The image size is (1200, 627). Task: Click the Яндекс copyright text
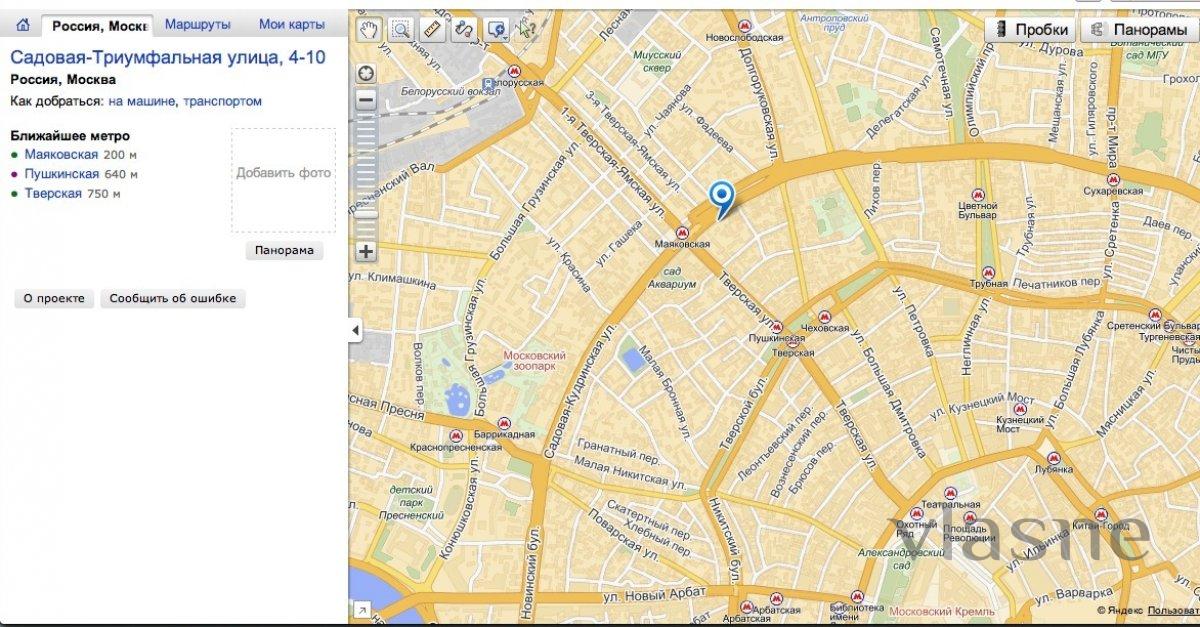[1119, 609]
